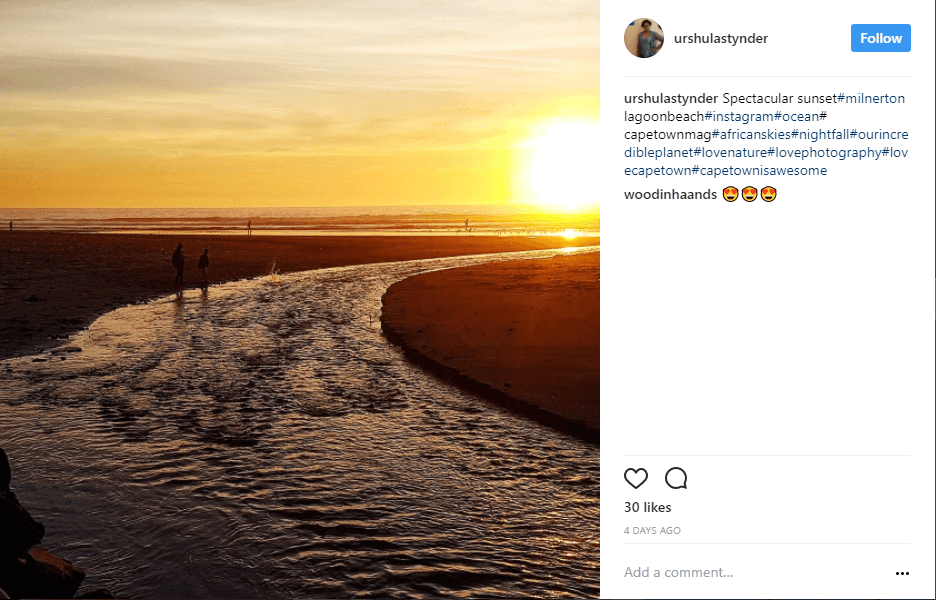Open urshulastynder's profile picture
Image resolution: width=936 pixels, height=600 pixels.
pyautogui.click(x=644, y=38)
